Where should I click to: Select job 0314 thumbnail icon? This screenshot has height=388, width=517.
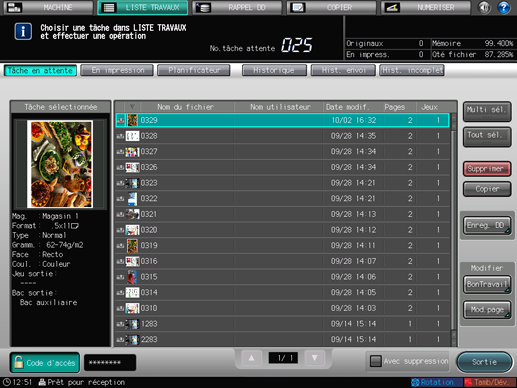click(132, 293)
